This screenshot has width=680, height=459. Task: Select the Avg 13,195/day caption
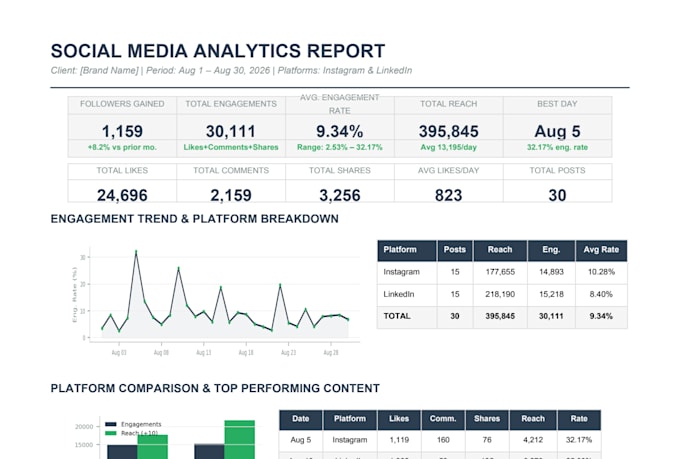tap(448, 147)
